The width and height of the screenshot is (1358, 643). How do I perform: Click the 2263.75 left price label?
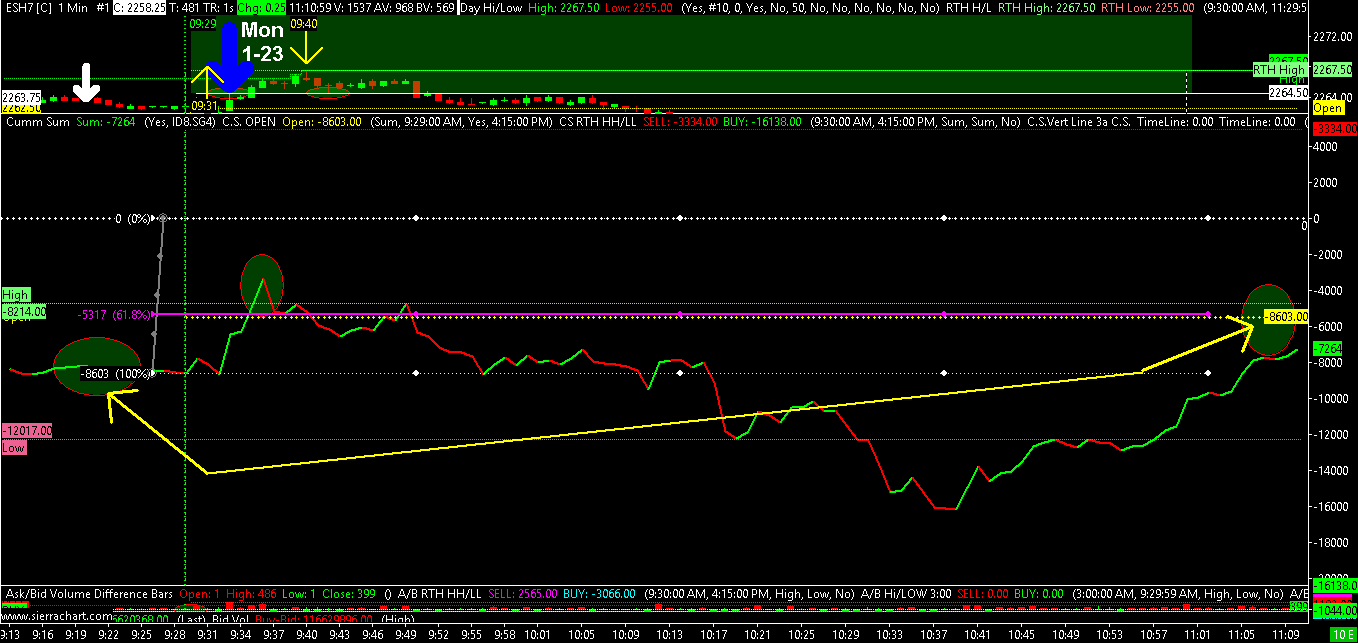click(x=20, y=97)
